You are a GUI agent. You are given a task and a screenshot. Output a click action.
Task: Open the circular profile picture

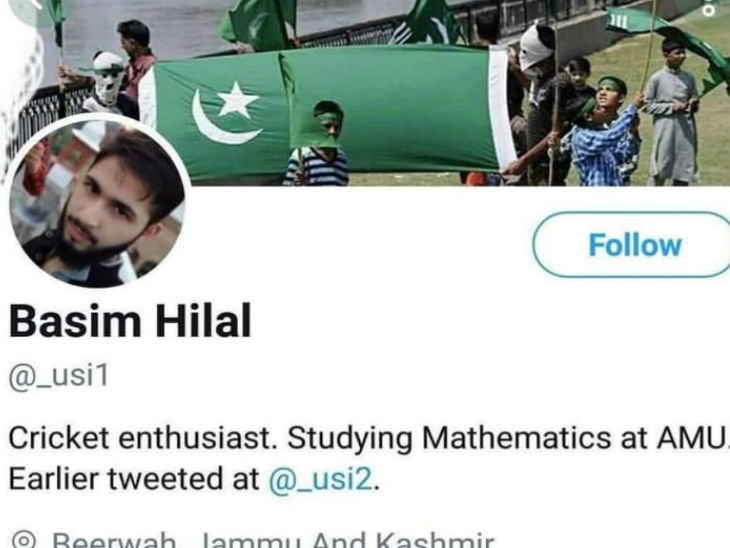(97, 202)
